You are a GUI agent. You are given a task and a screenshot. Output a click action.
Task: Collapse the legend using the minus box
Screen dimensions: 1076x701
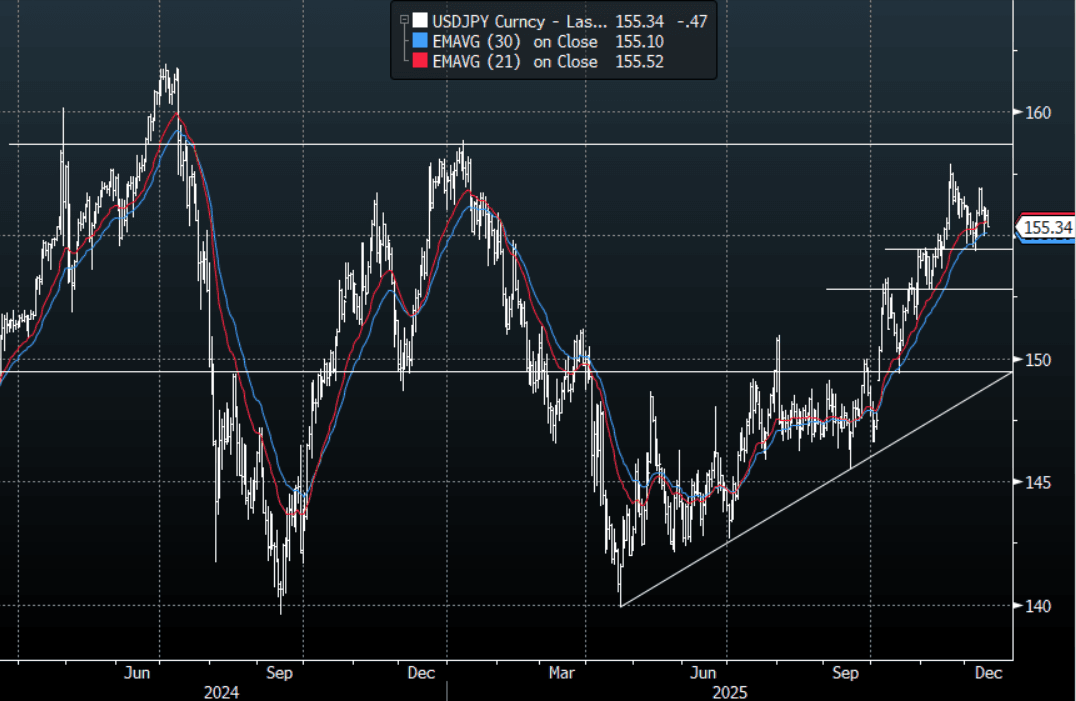[404, 21]
